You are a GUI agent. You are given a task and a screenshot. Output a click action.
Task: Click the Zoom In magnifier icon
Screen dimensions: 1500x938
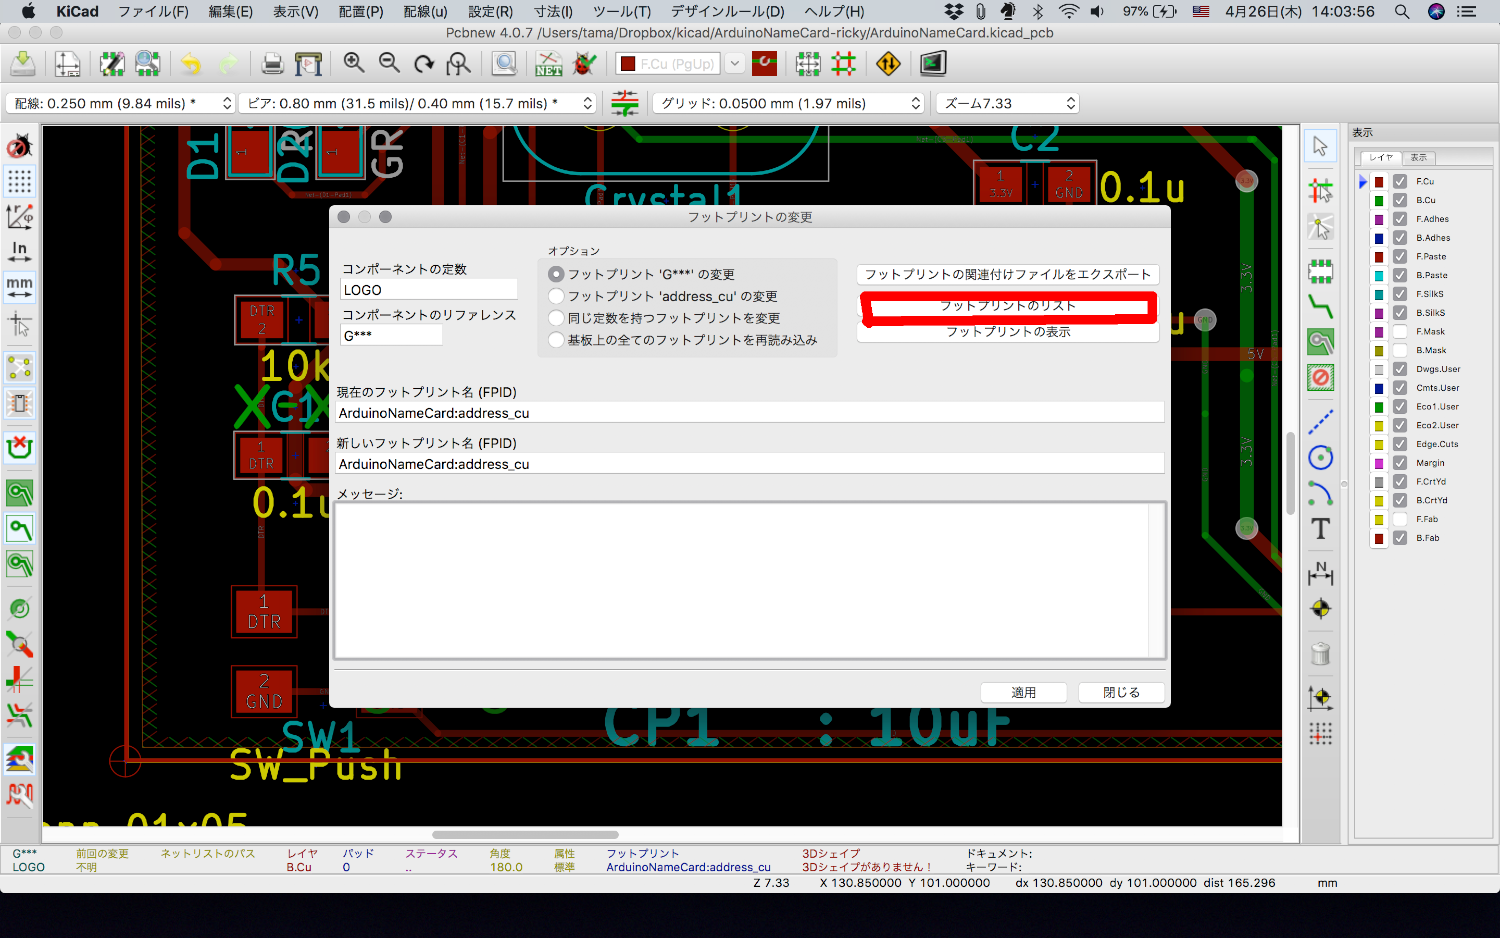[354, 64]
